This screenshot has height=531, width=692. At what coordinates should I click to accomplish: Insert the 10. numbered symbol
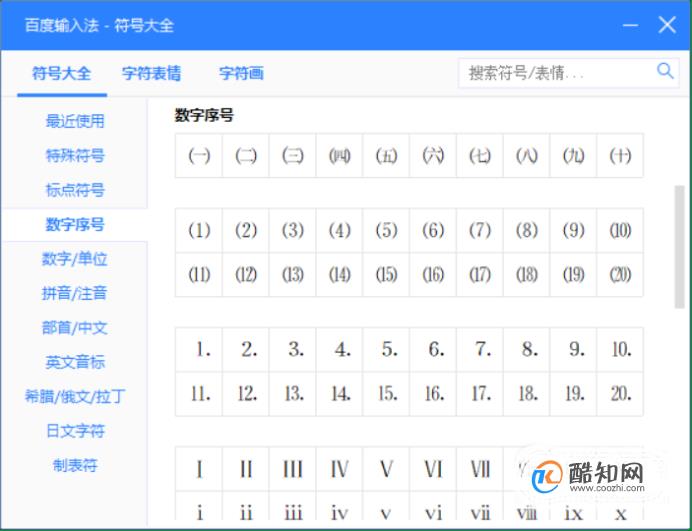(x=620, y=350)
